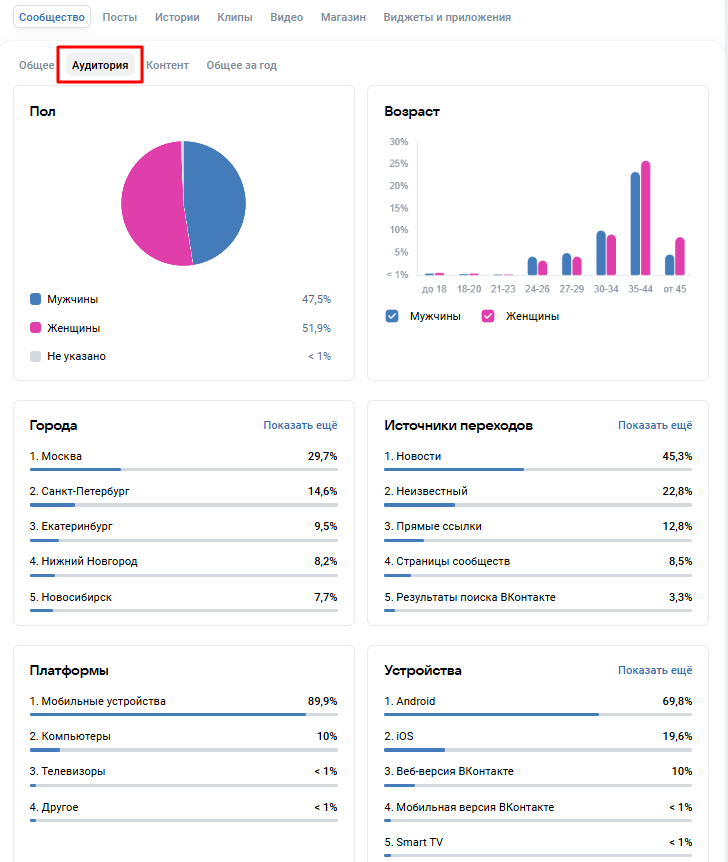Go to the Посты section
Image resolution: width=728 pixels, height=862 pixels.
(x=120, y=17)
